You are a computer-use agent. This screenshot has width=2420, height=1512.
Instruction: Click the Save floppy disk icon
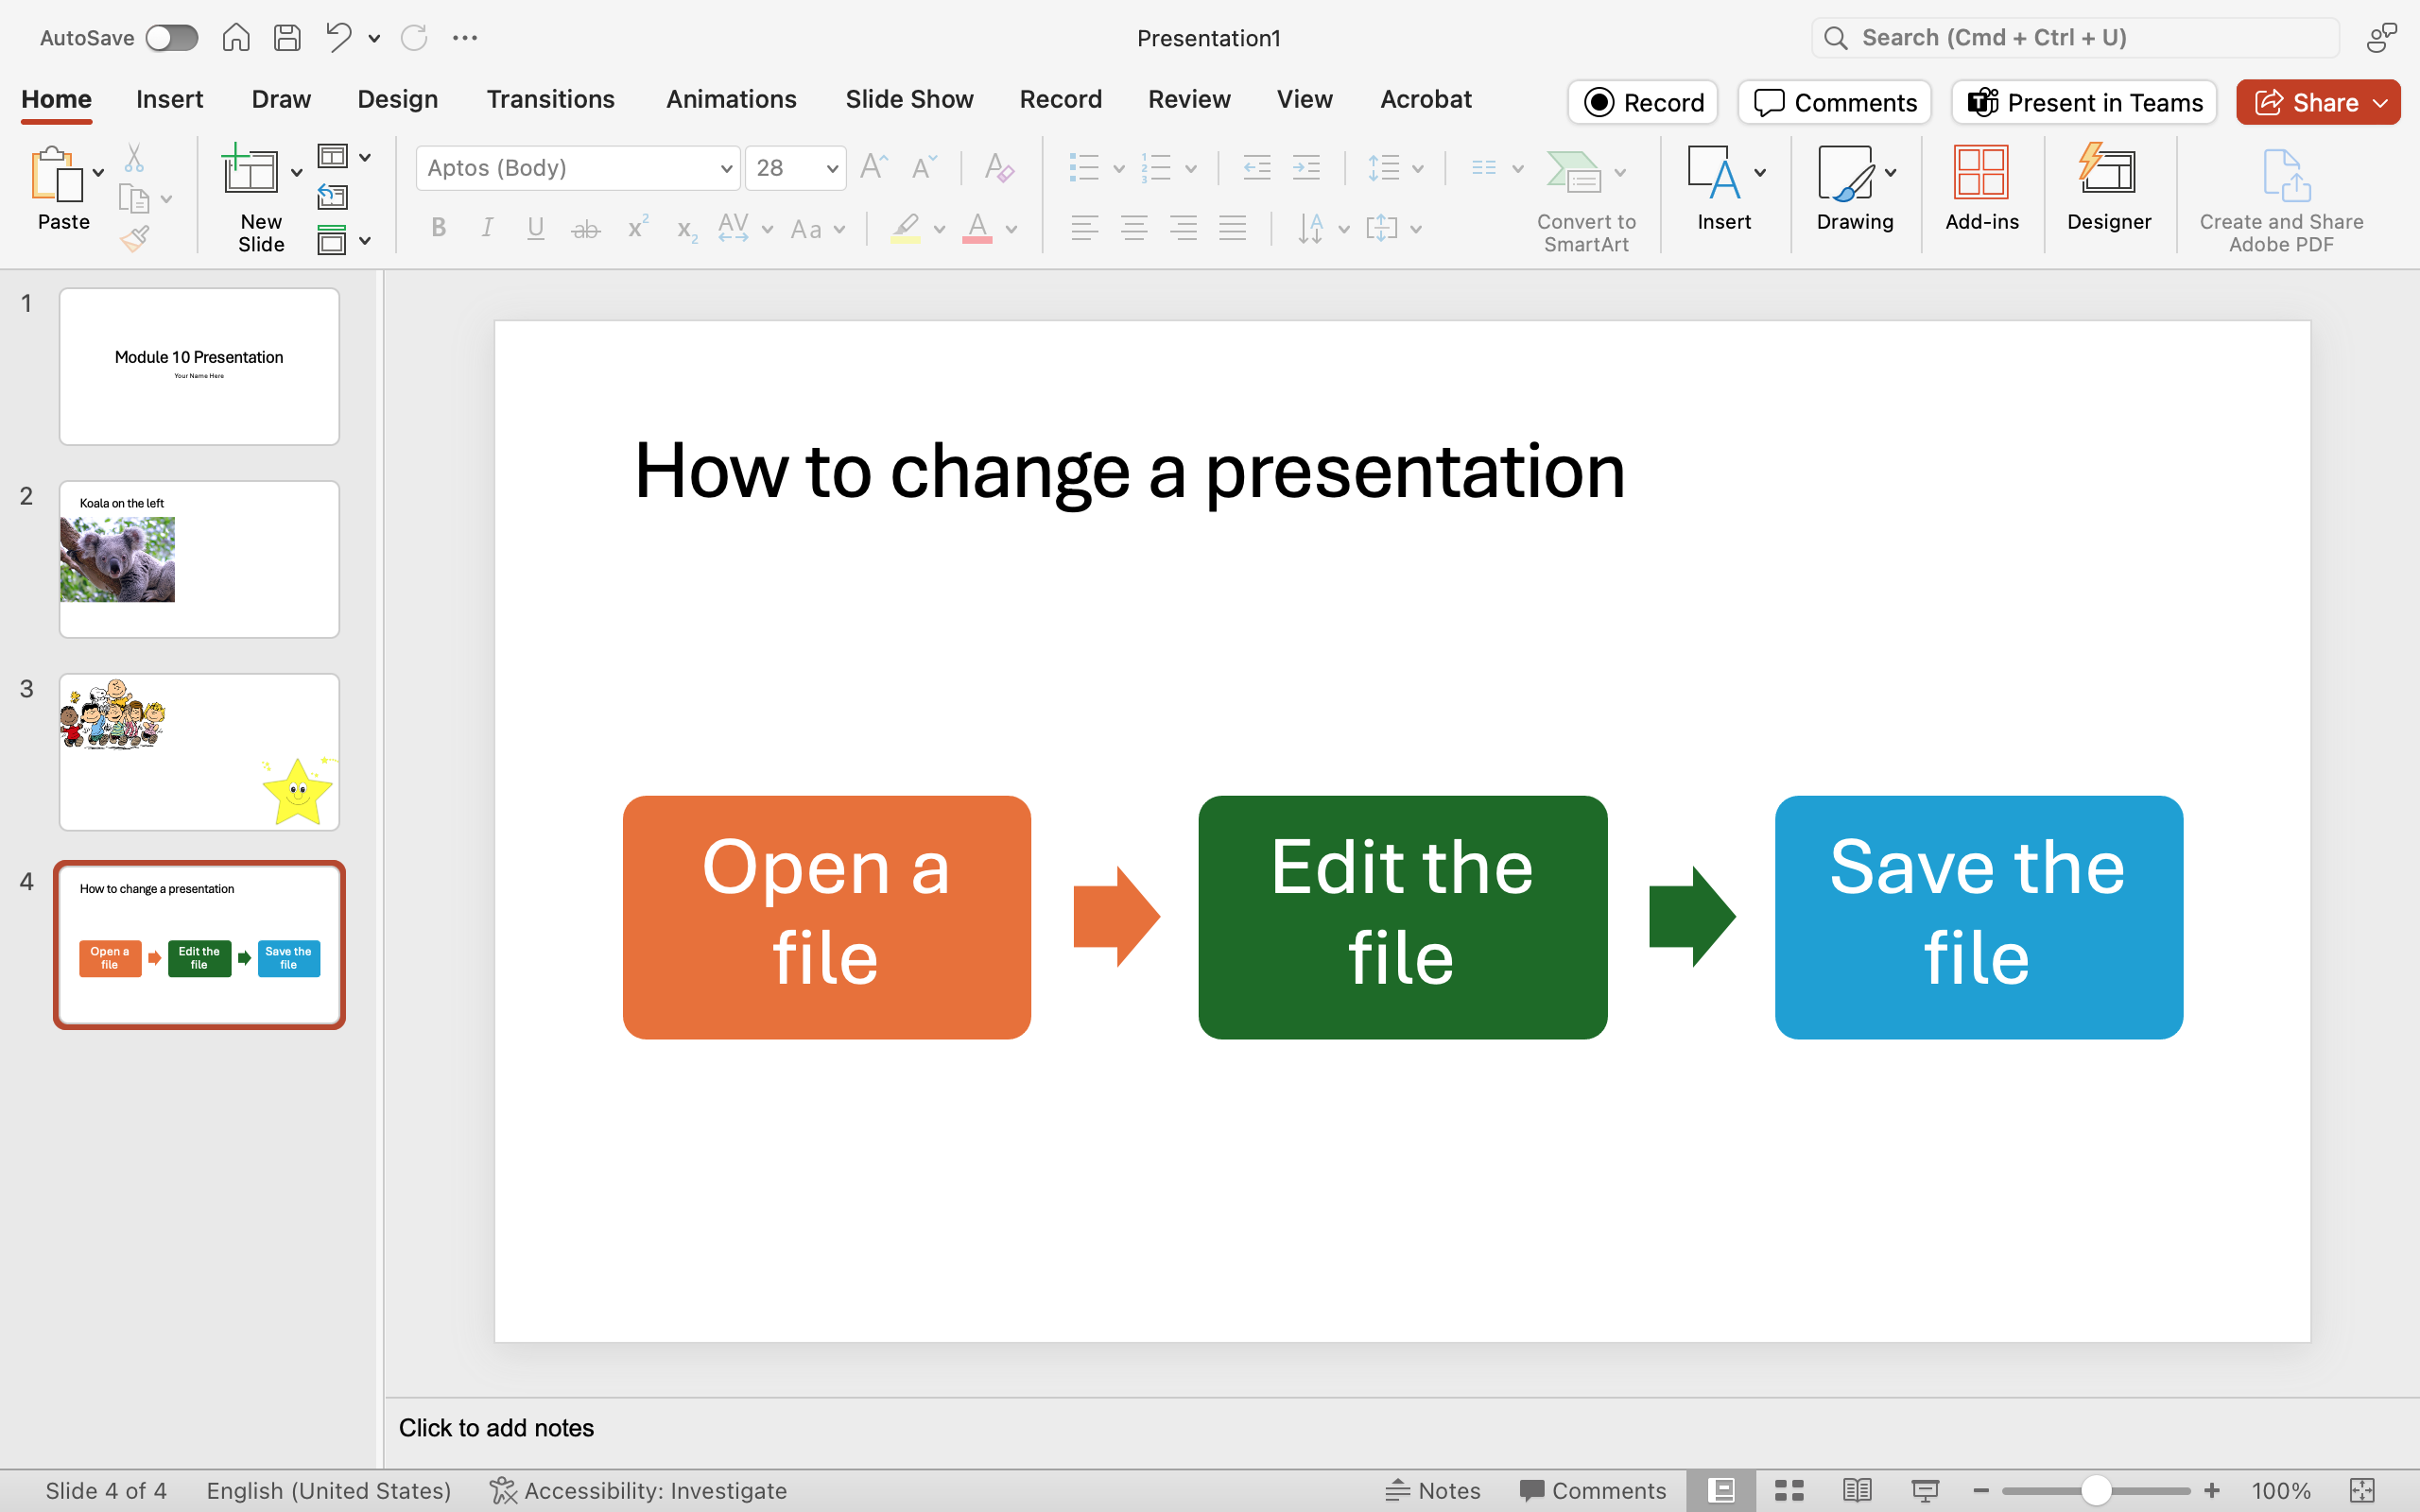click(x=288, y=38)
